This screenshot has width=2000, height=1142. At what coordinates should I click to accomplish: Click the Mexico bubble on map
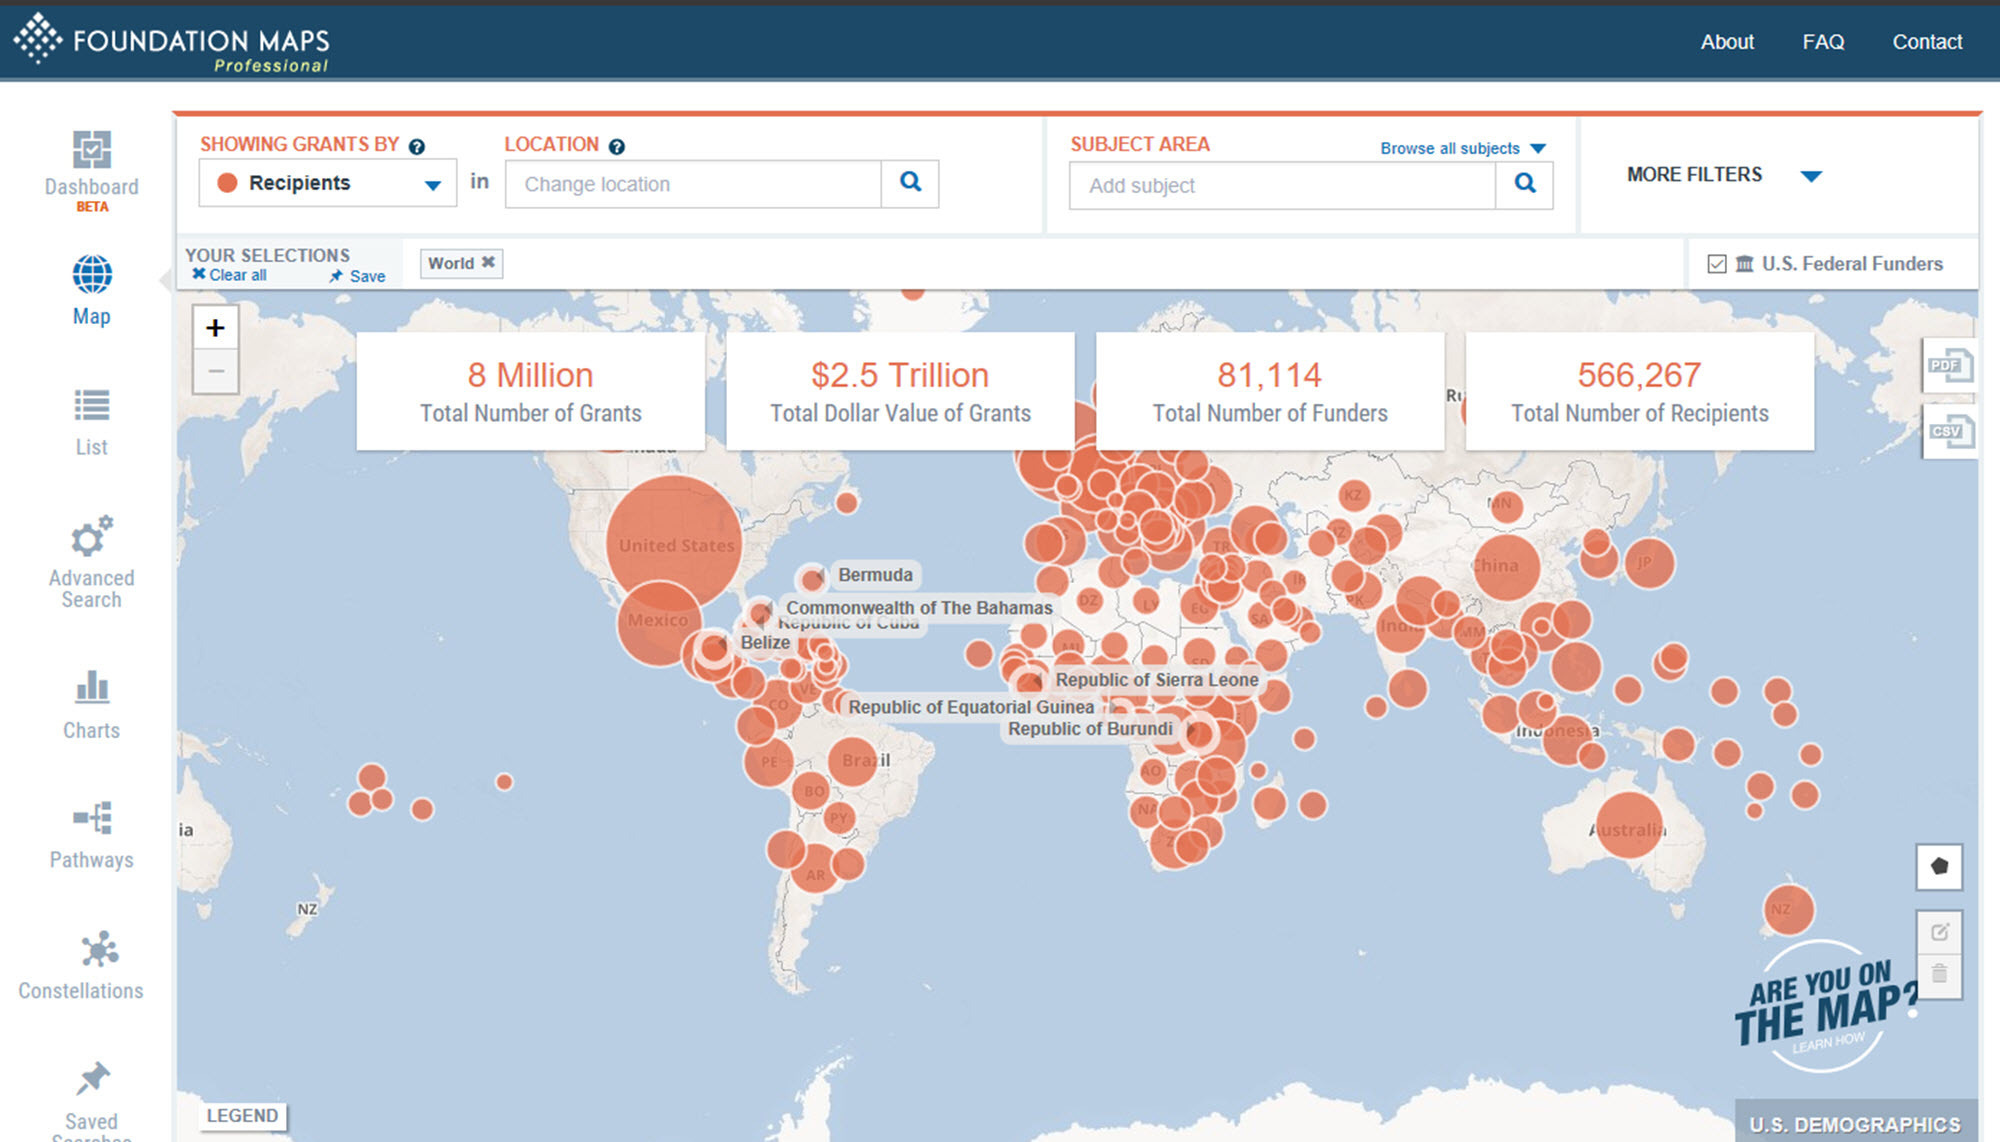[658, 622]
